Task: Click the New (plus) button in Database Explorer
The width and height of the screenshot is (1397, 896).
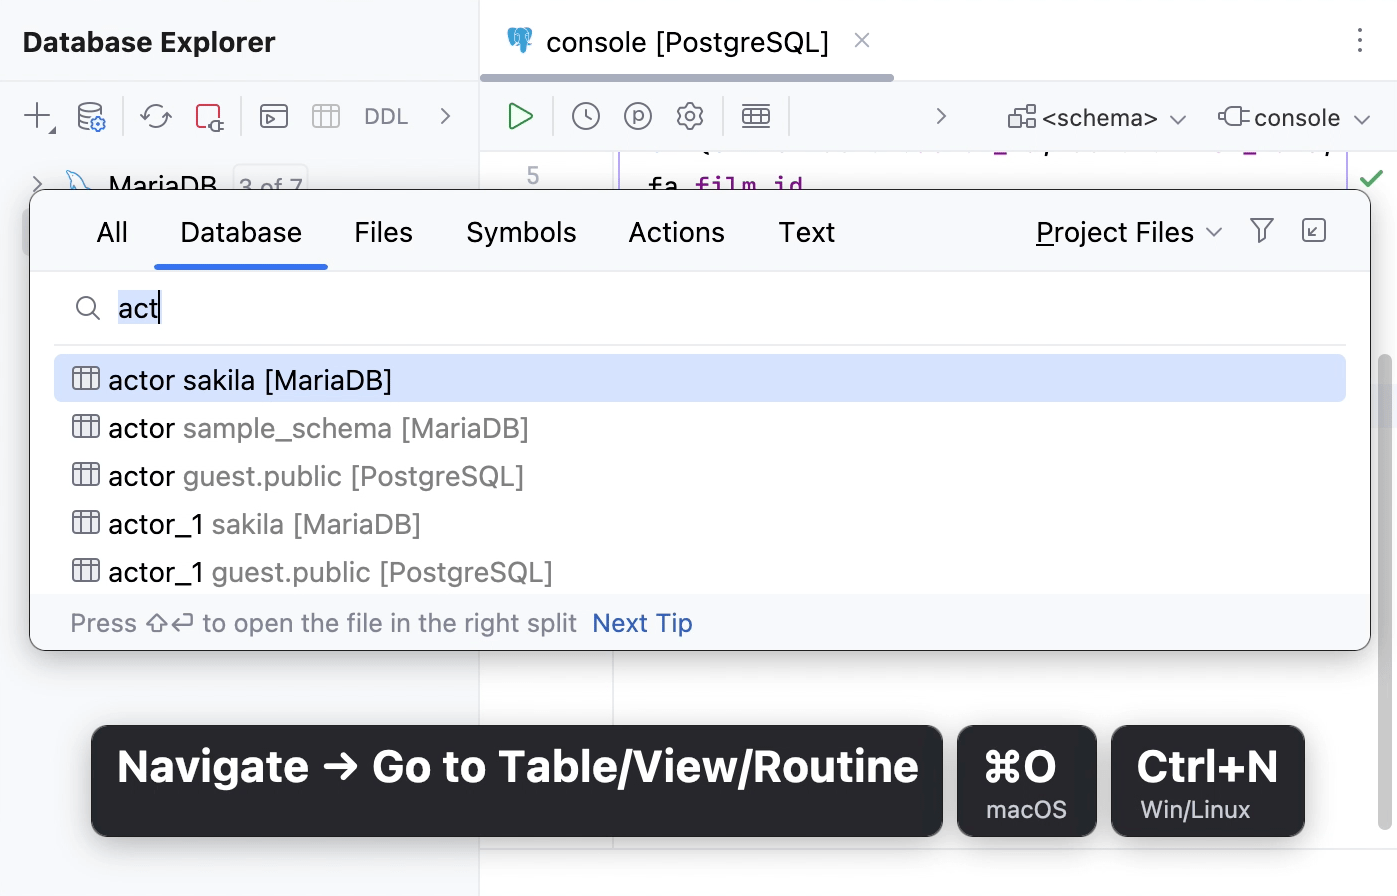Action: (x=37, y=117)
